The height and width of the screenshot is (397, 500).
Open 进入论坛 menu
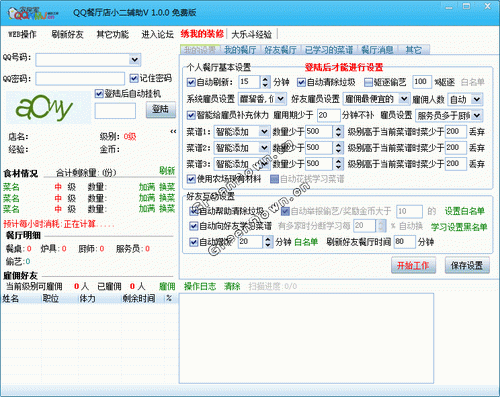pyautogui.click(x=157, y=34)
